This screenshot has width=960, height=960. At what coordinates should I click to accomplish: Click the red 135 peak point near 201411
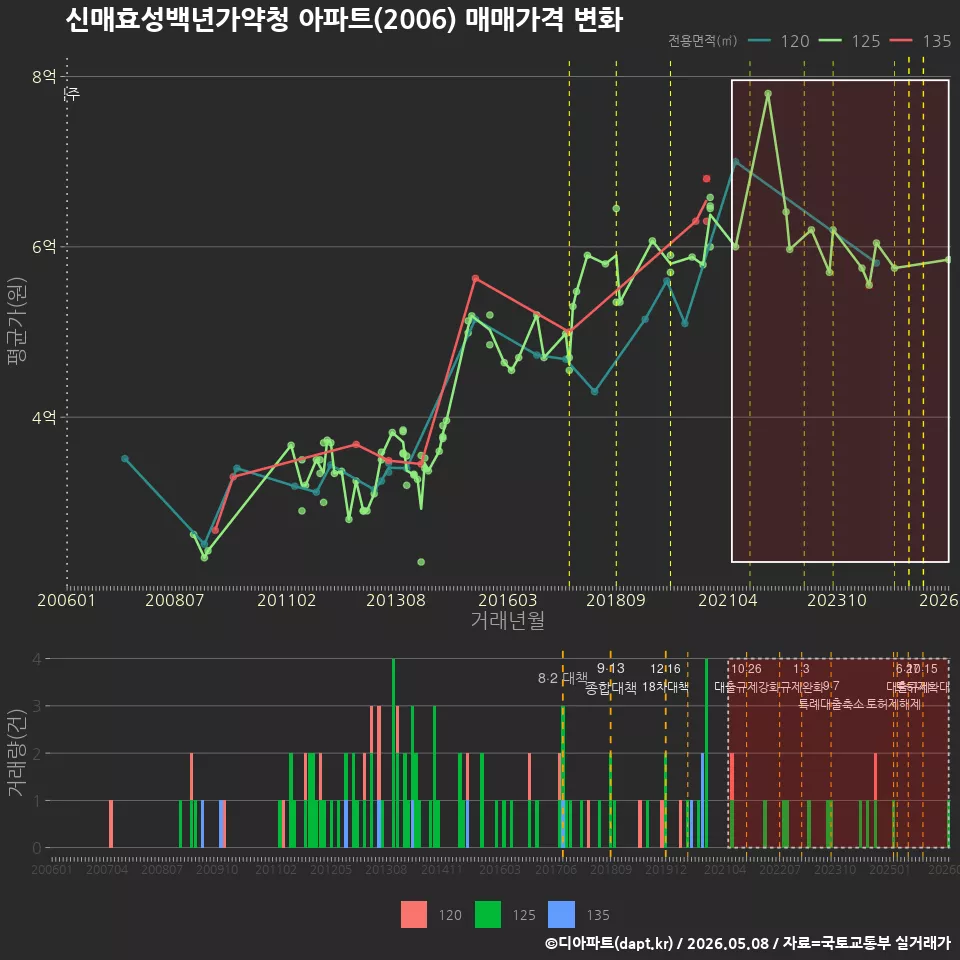coord(476,279)
